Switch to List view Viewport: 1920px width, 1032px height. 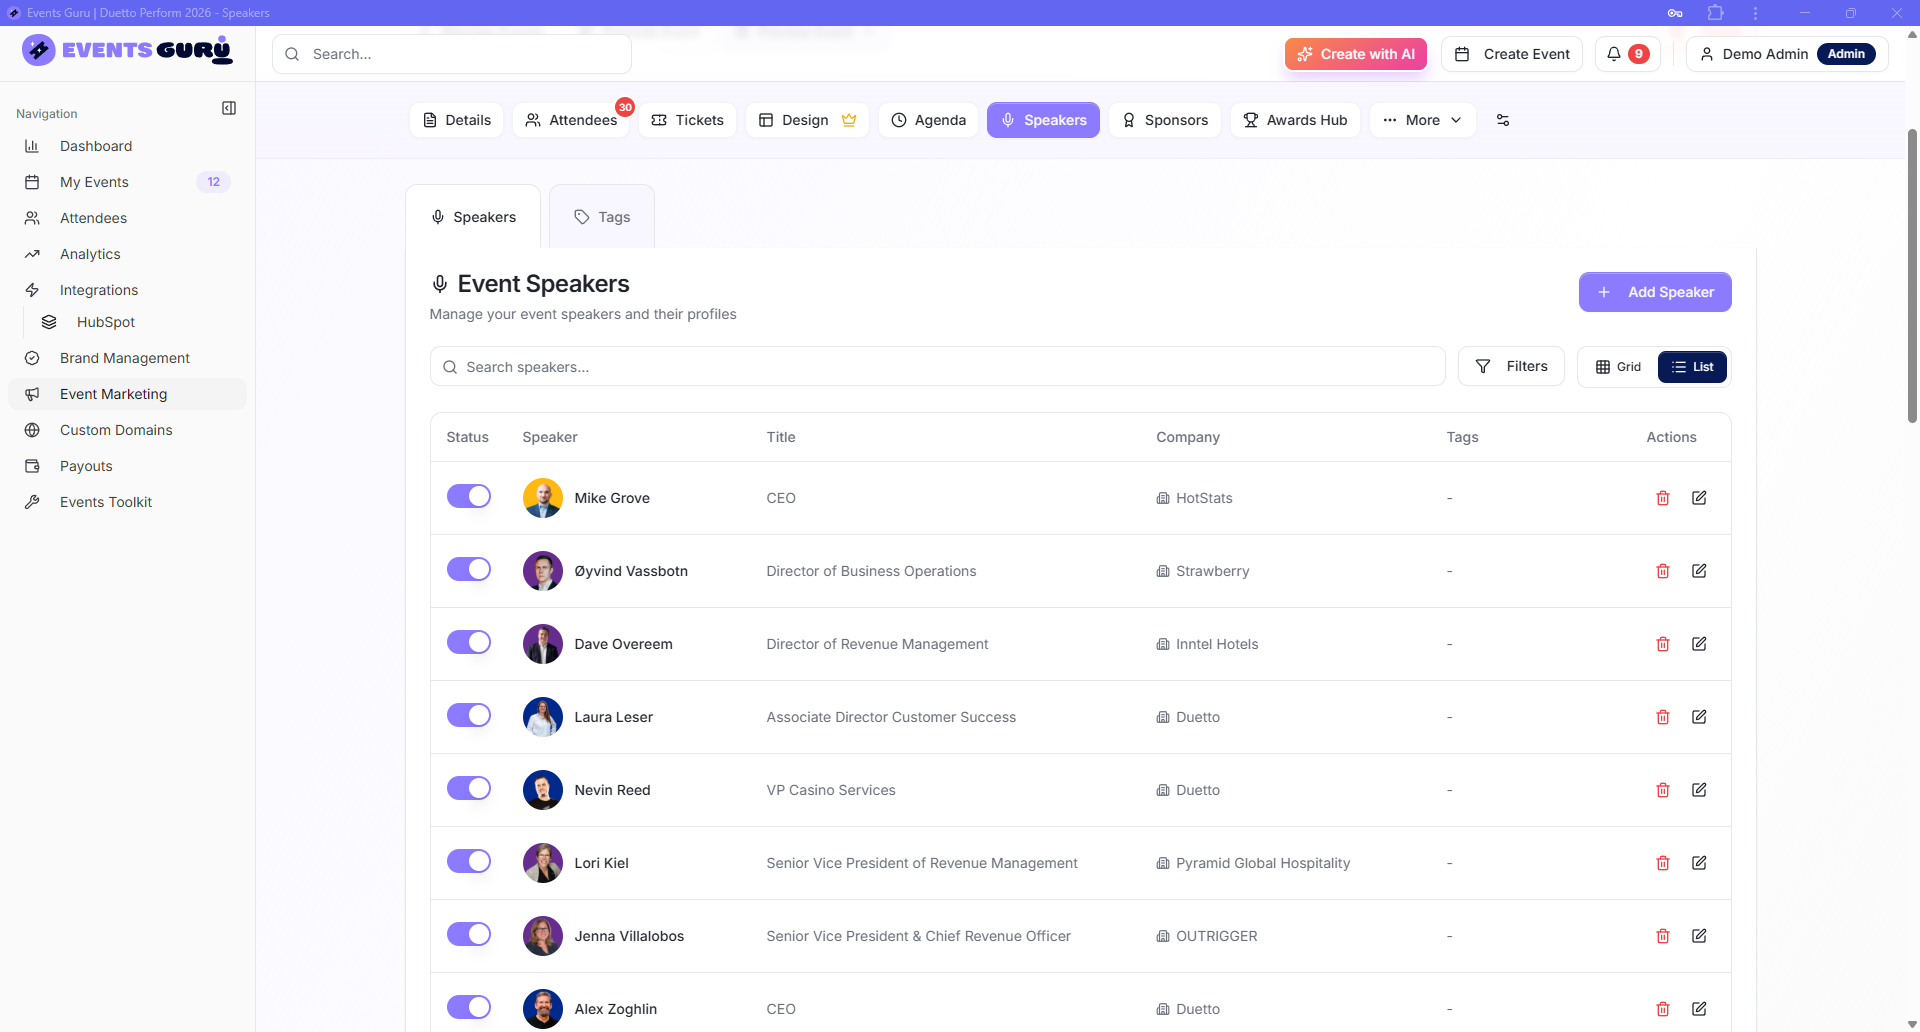[1692, 367]
